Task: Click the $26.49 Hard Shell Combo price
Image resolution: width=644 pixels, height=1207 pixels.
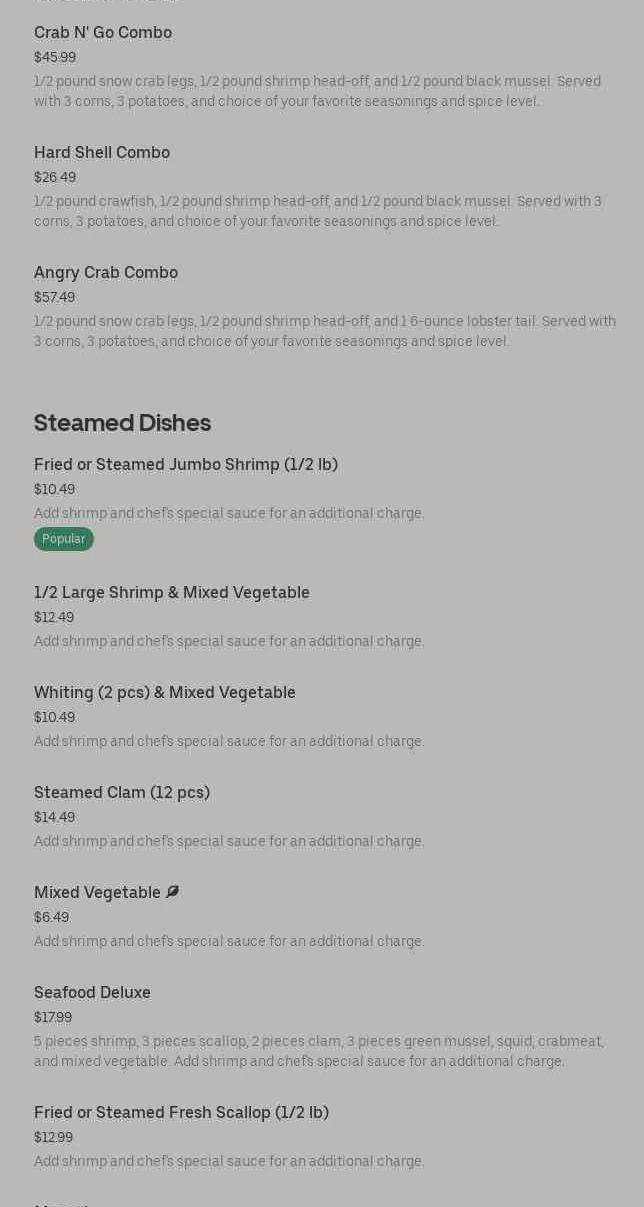Action: coord(55,178)
